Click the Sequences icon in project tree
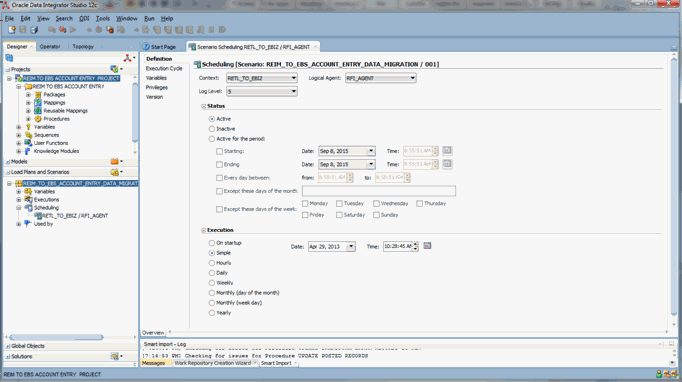The height and width of the screenshot is (382, 682). [x=28, y=135]
